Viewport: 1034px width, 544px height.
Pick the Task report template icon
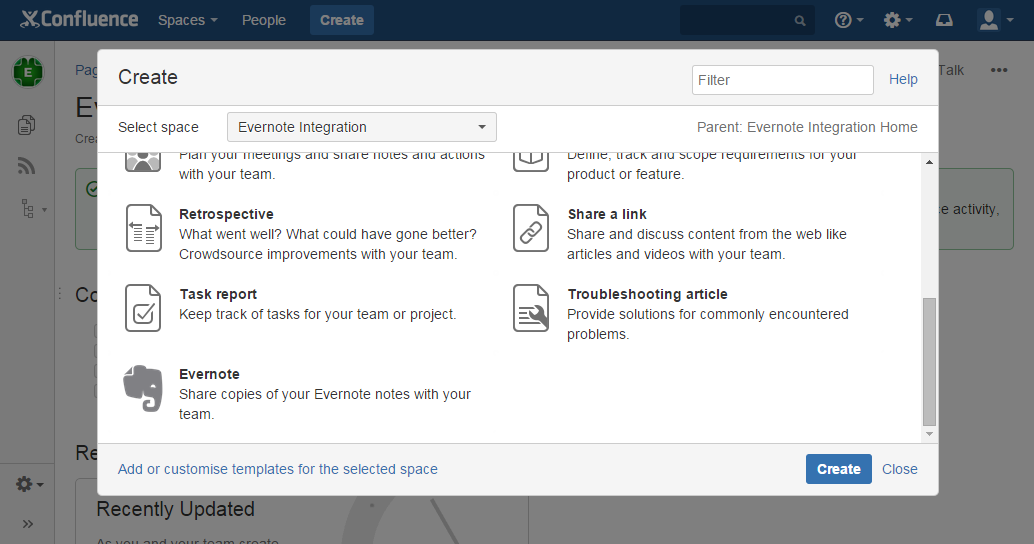pyautogui.click(x=143, y=308)
